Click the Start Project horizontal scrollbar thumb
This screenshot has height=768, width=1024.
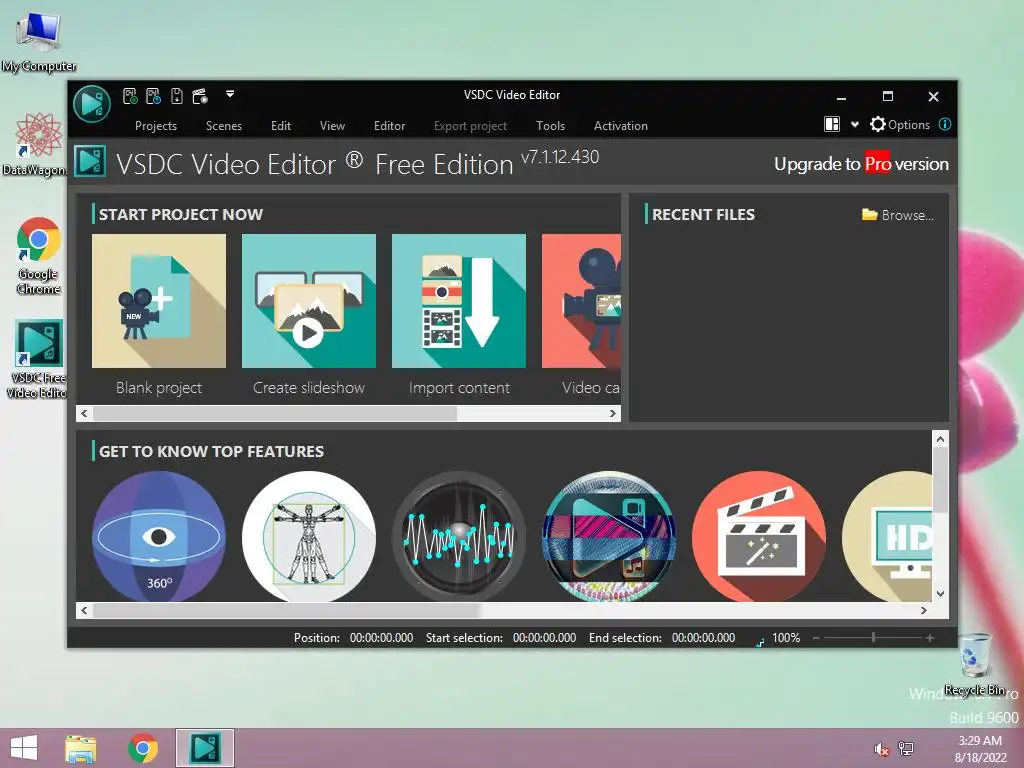(x=275, y=413)
